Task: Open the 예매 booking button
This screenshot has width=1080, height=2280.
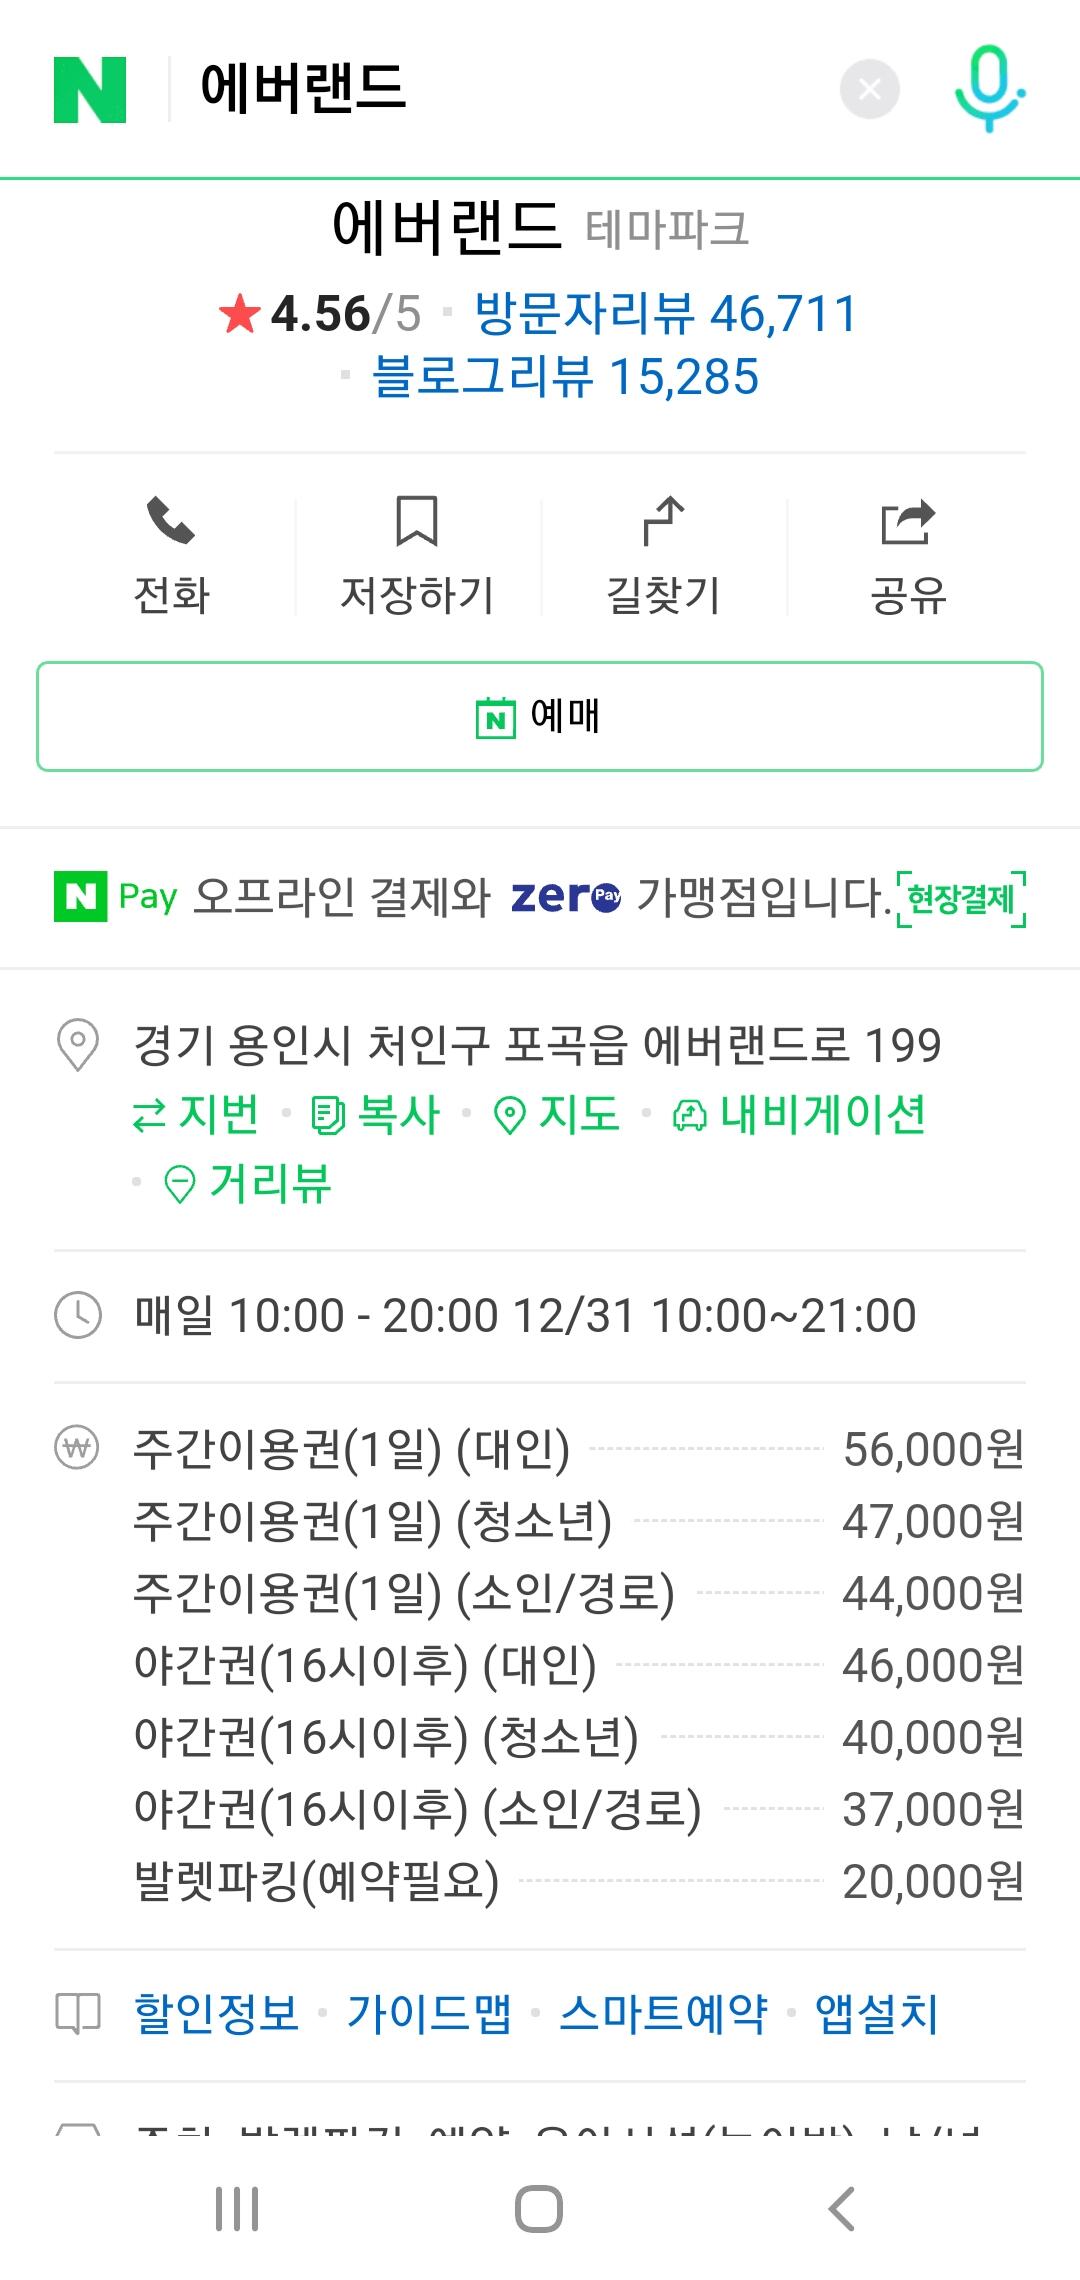Action: click(x=540, y=716)
